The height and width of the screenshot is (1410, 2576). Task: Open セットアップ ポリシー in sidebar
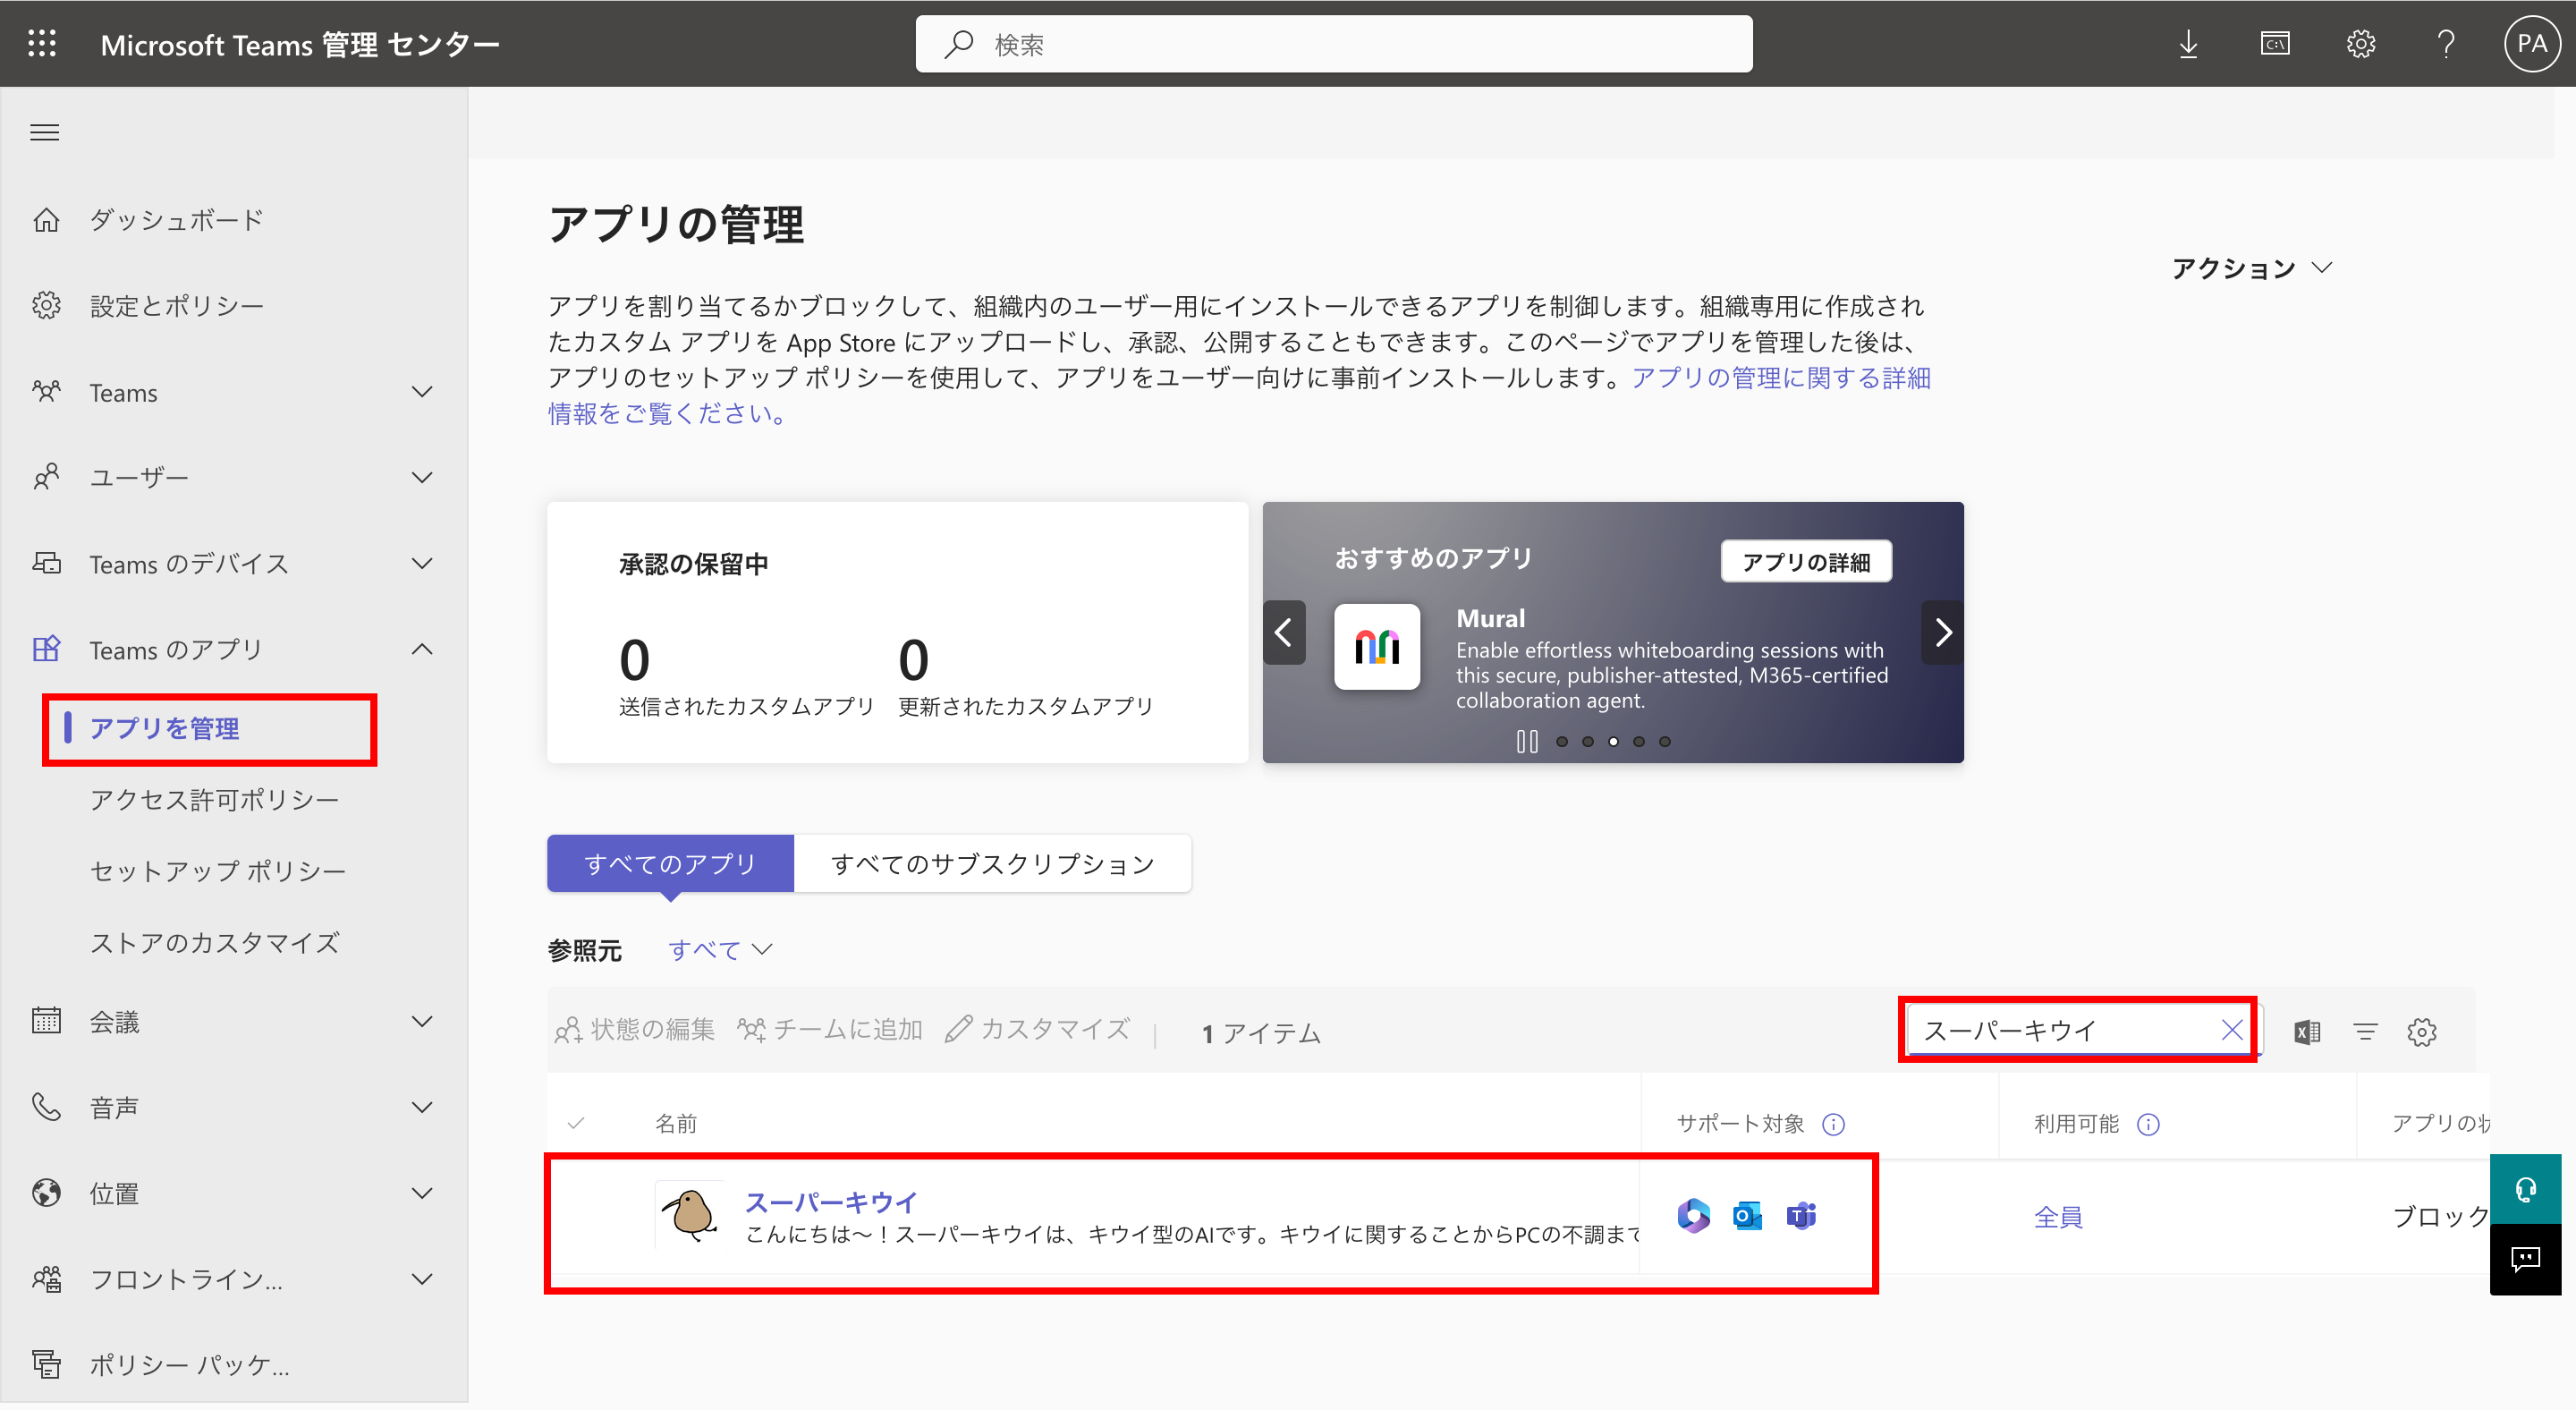pos(218,871)
